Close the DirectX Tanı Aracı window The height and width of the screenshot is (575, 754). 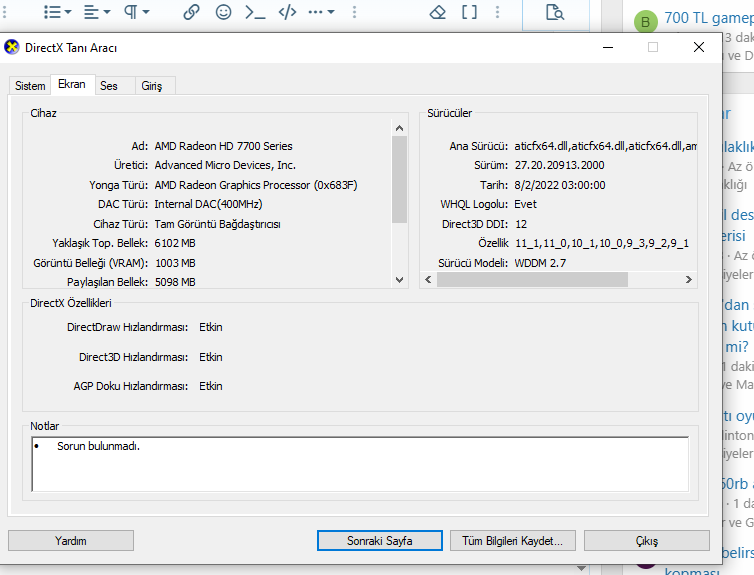699,47
